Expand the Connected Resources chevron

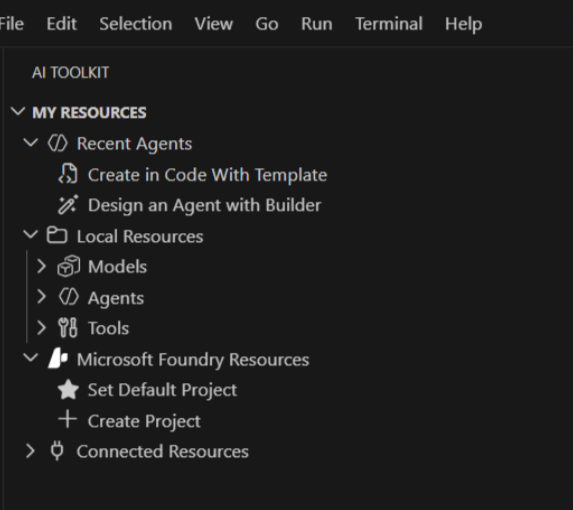[31, 451]
